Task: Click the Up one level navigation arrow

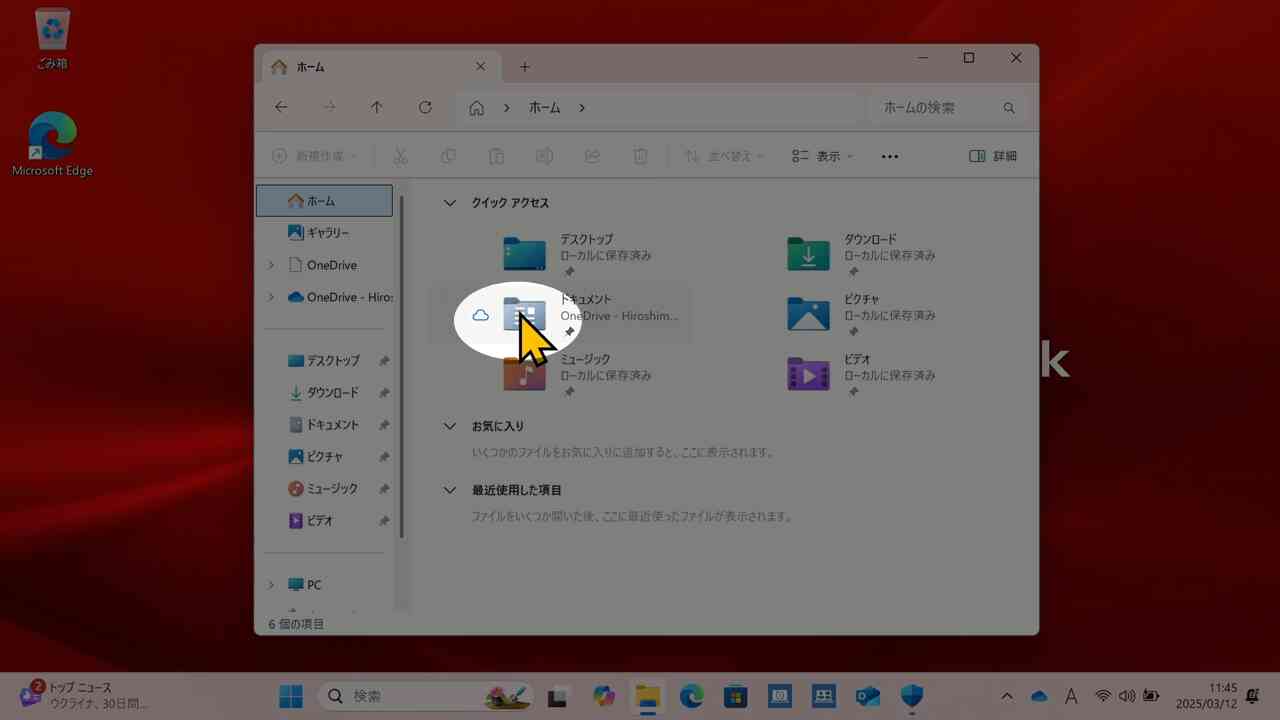Action: pyautogui.click(x=376, y=107)
